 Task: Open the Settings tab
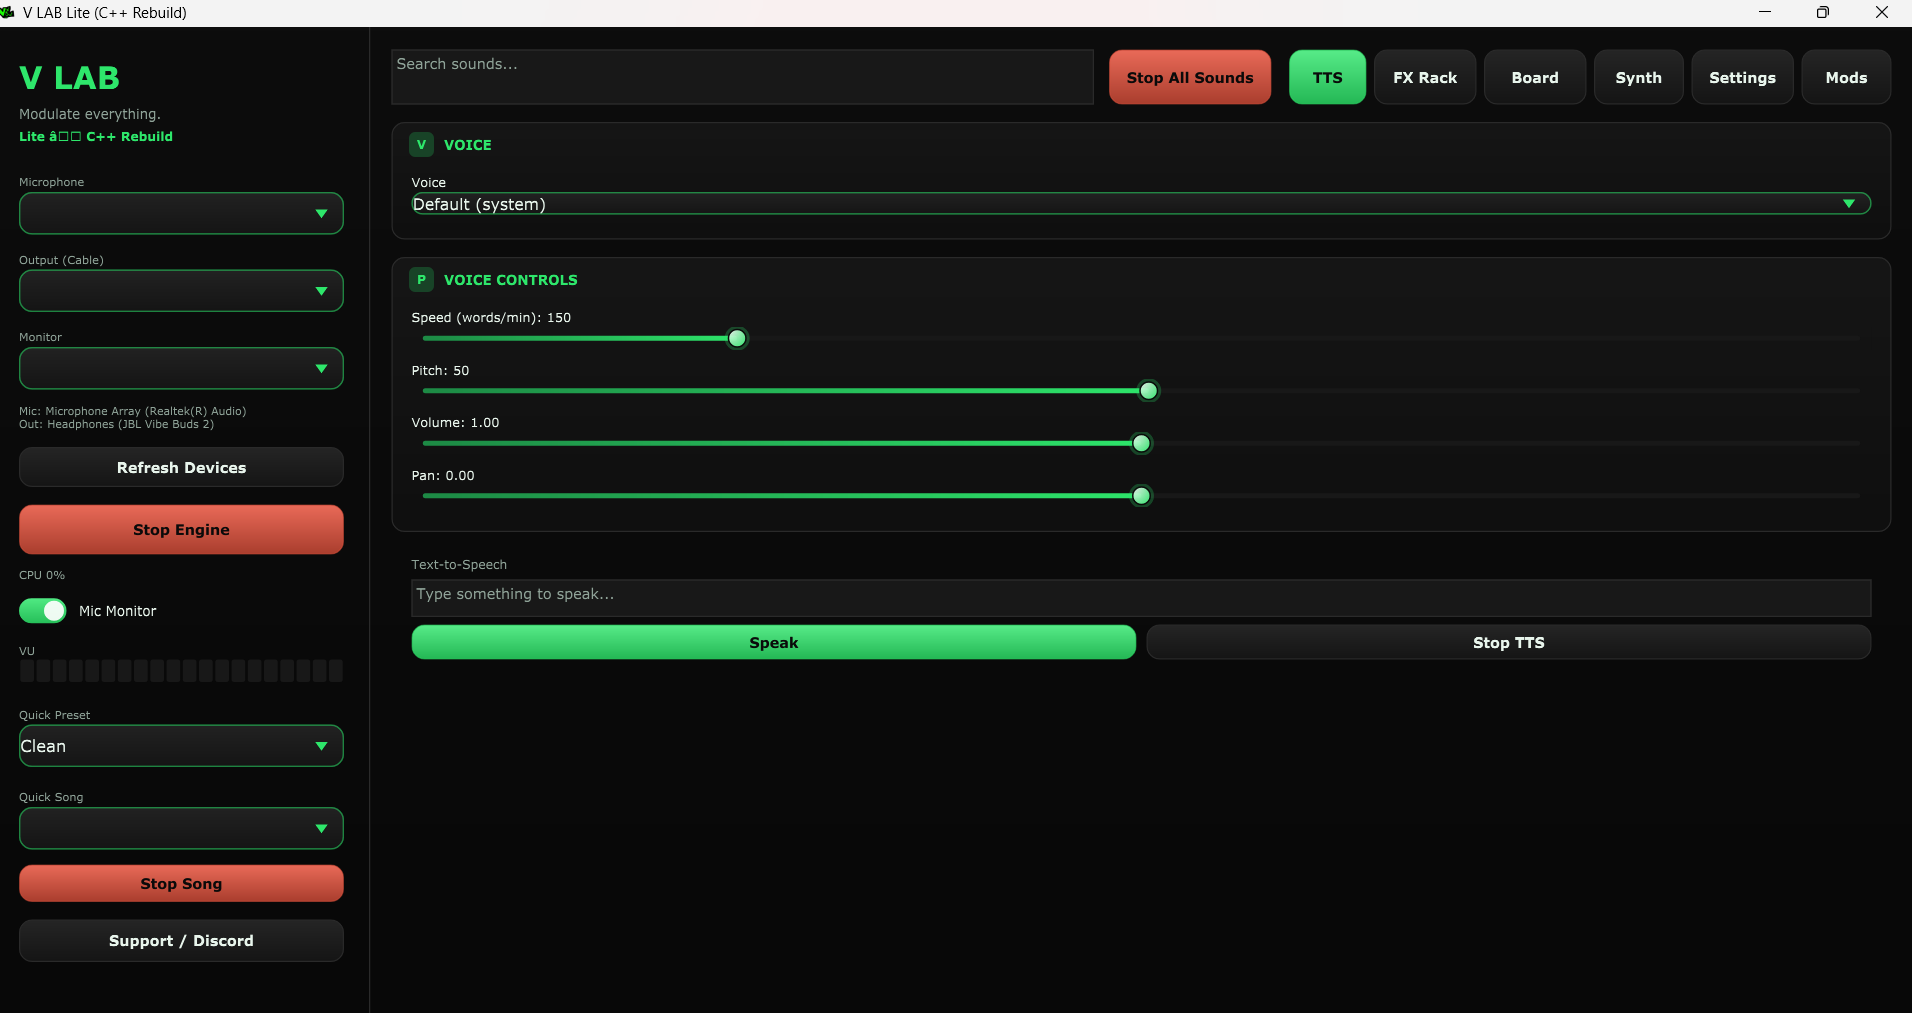1742,77
